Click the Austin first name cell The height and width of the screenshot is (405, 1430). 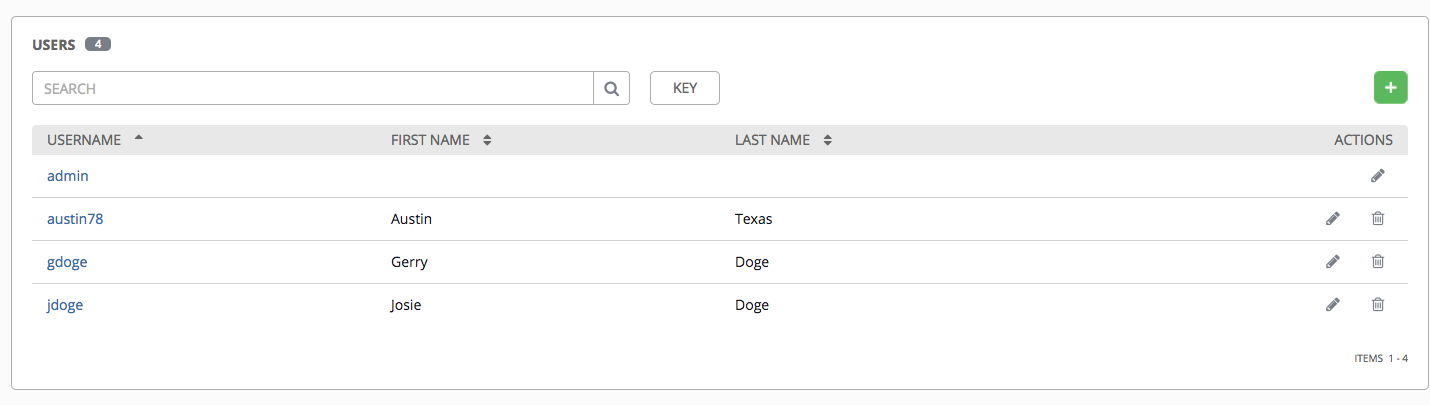[x=411, y=219]
